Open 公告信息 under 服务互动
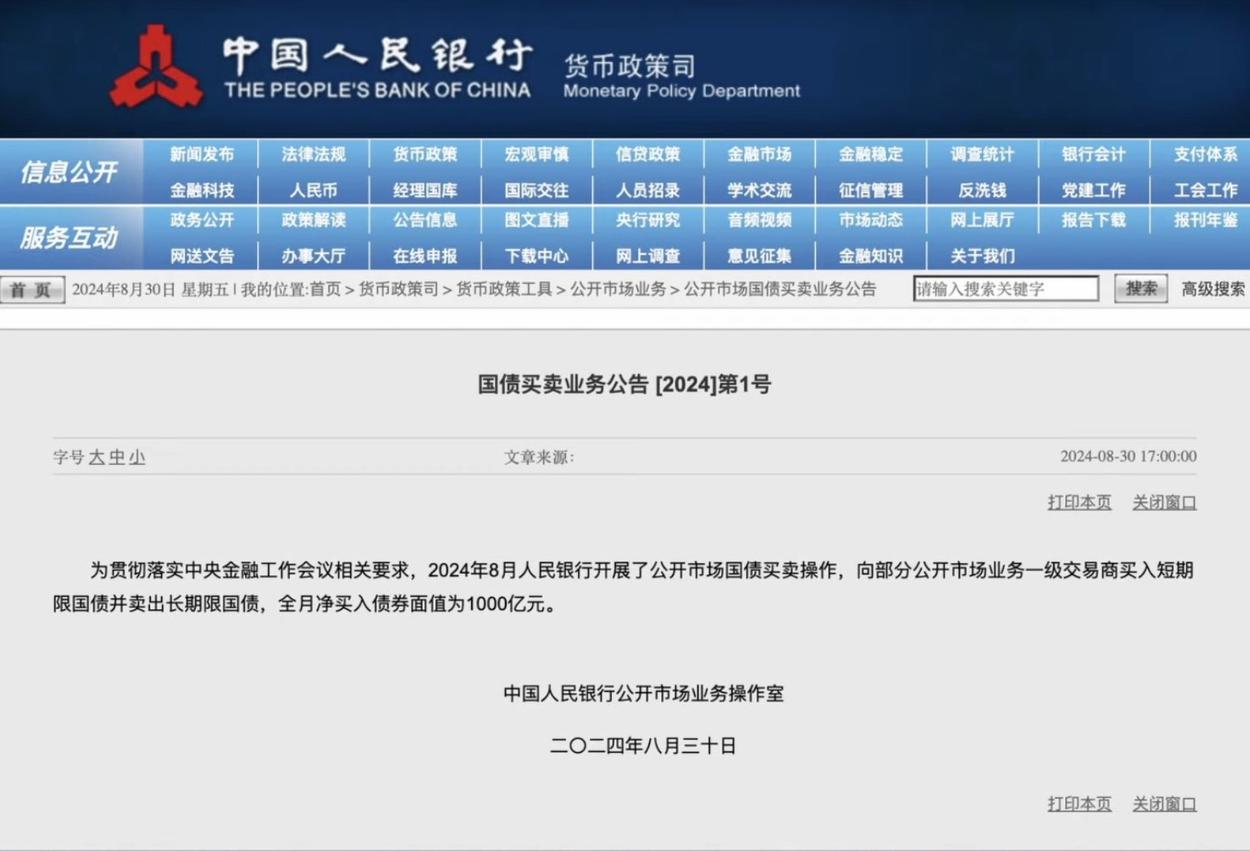The image size is (1250, 852). [425, 220]
